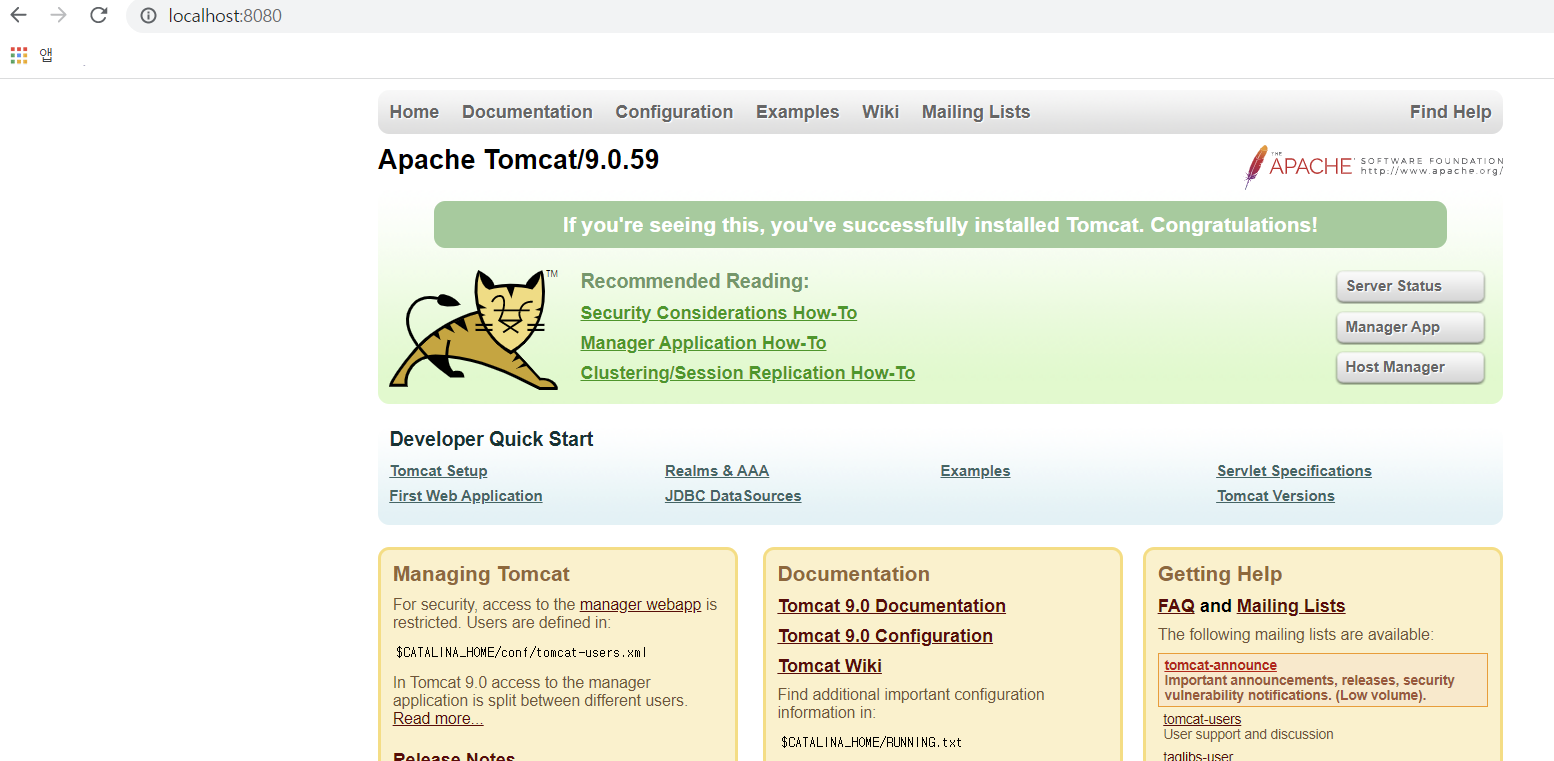Click the manager webapp link
The height and width of the screenshot is (761, 1554).
point(640,605)
